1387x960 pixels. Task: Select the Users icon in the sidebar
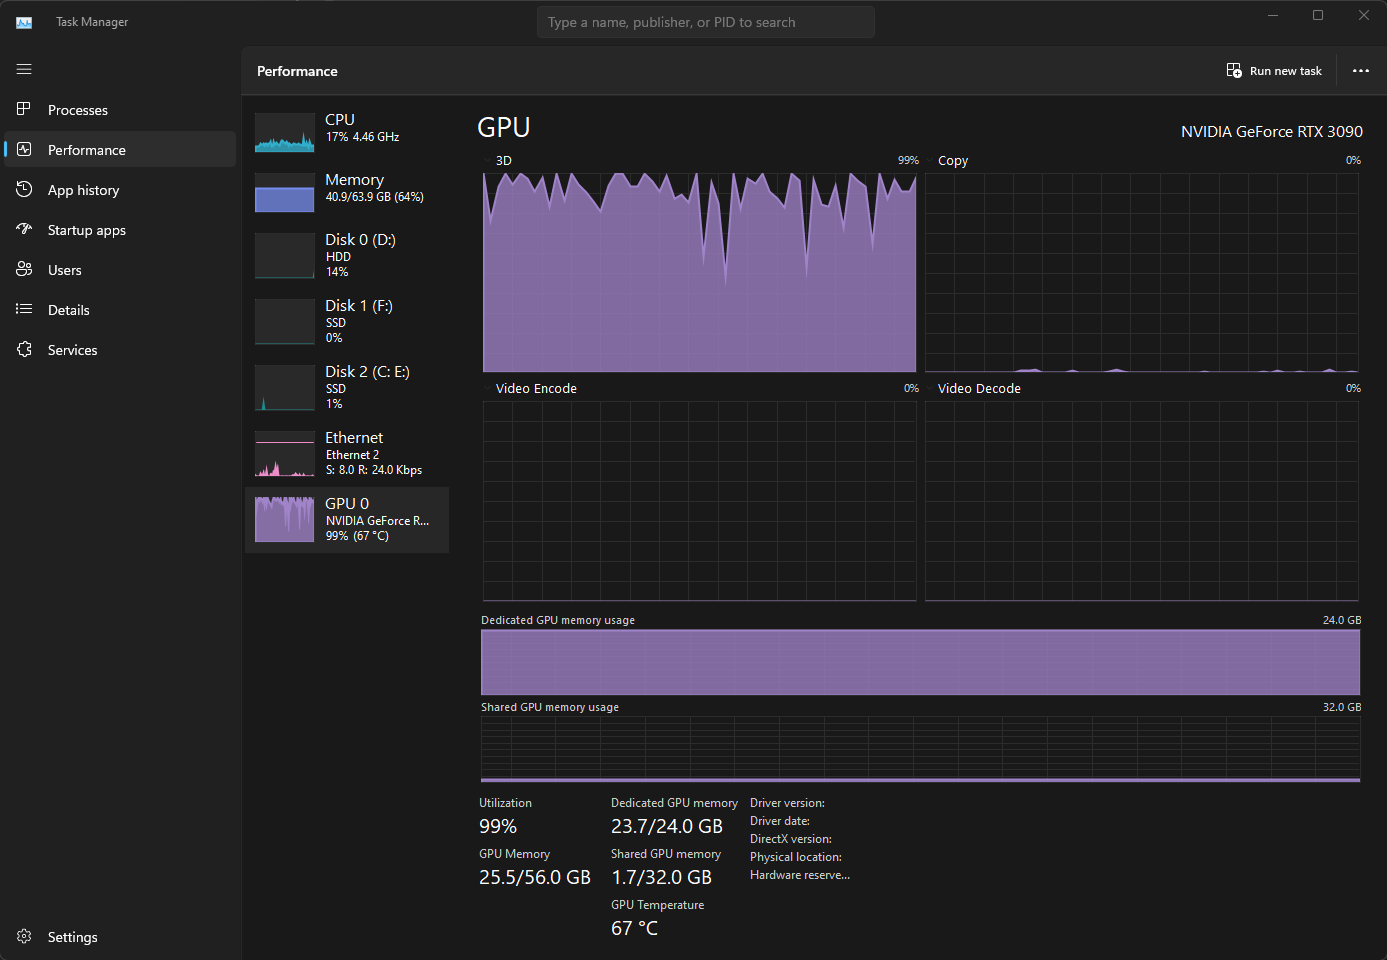[x=24, y=269]
